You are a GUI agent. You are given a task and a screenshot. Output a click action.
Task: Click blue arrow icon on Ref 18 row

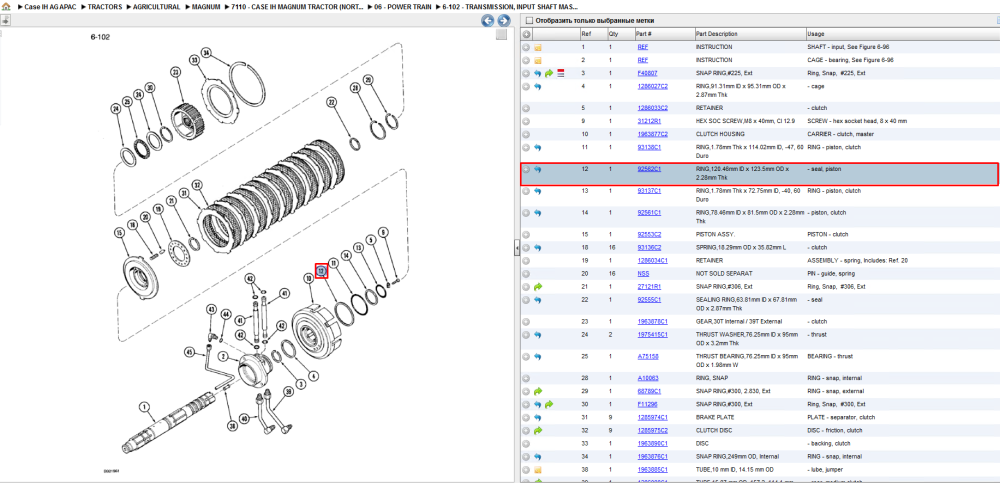538,248
